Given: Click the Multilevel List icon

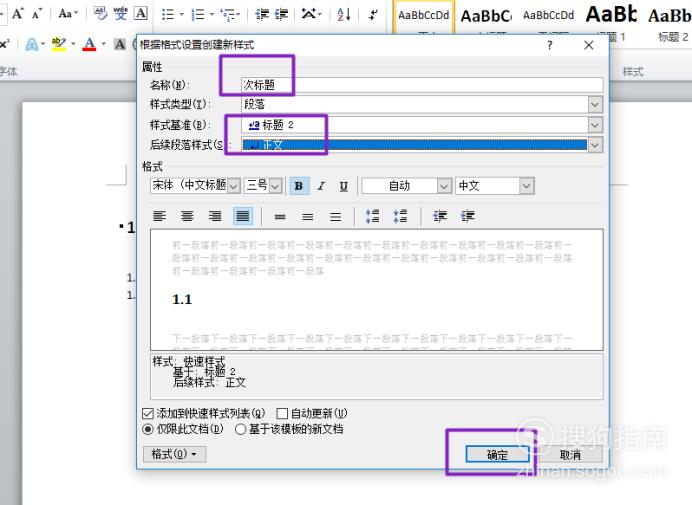Looking at the screenshot, I should [x=229, y=15].
